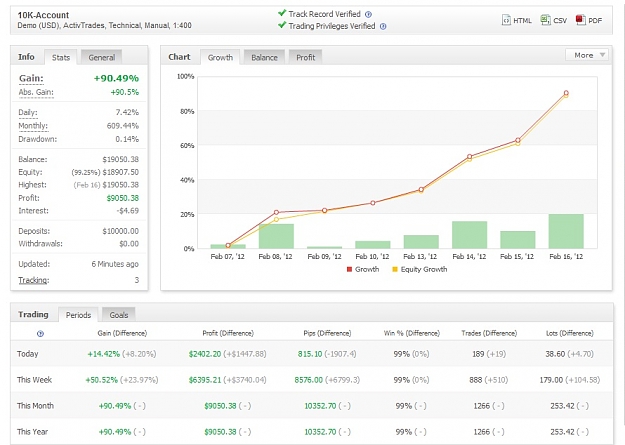This screenshot has width=625, height=445.
Task: Click green checkmark beside Track Record Verified
Action: point(282,13)
